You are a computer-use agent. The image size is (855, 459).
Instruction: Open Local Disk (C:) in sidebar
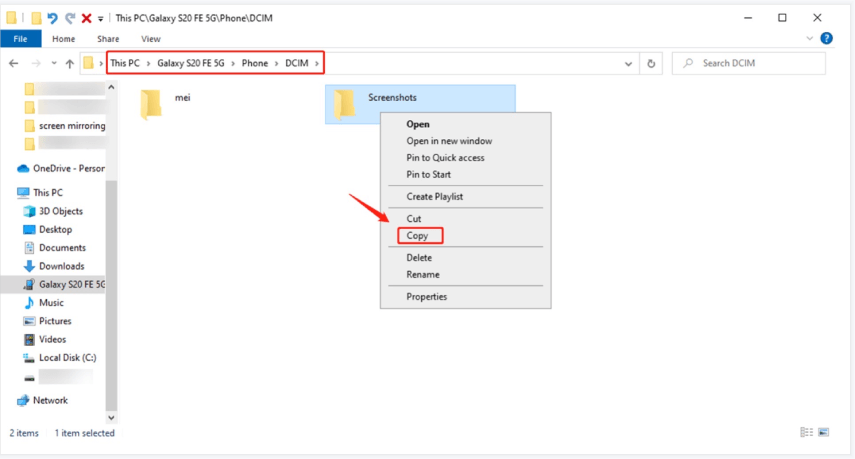pyautogui.click(x=67, y=357)
